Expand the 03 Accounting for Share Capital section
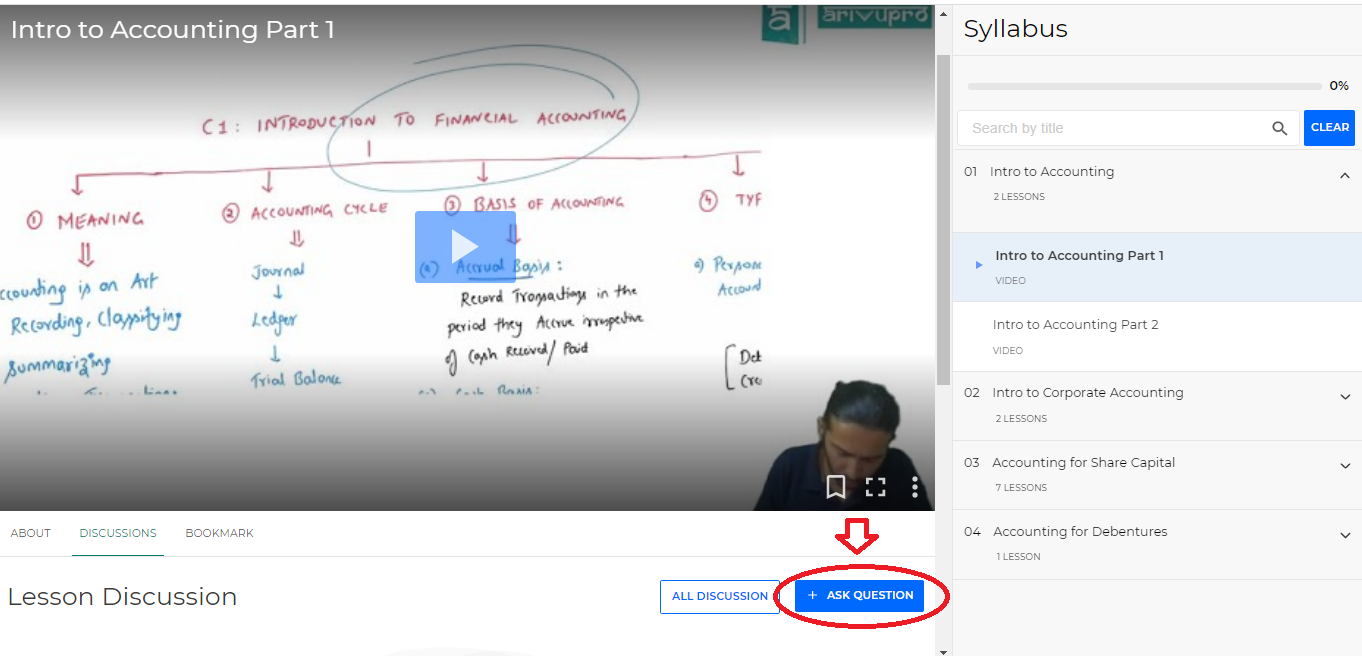 pyautogui.click(x=1344, y=466)
